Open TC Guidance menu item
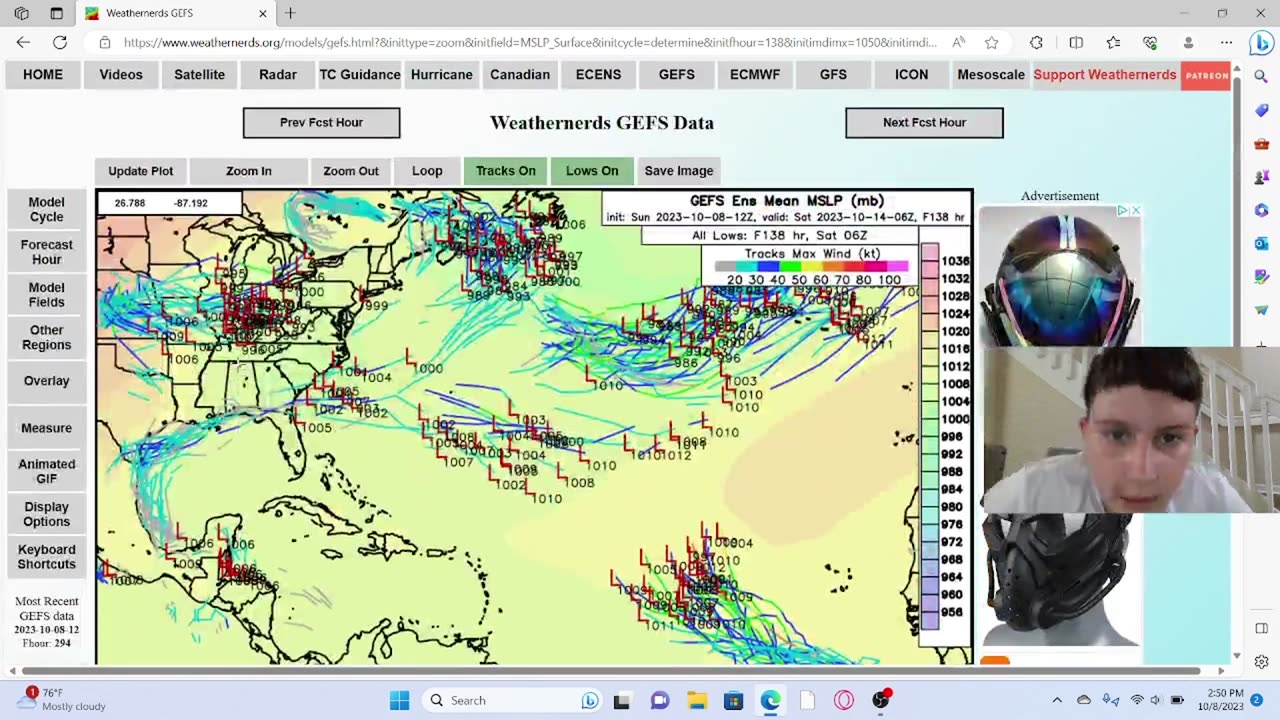Screen dimensions: 1280x720 coord(360,75)
